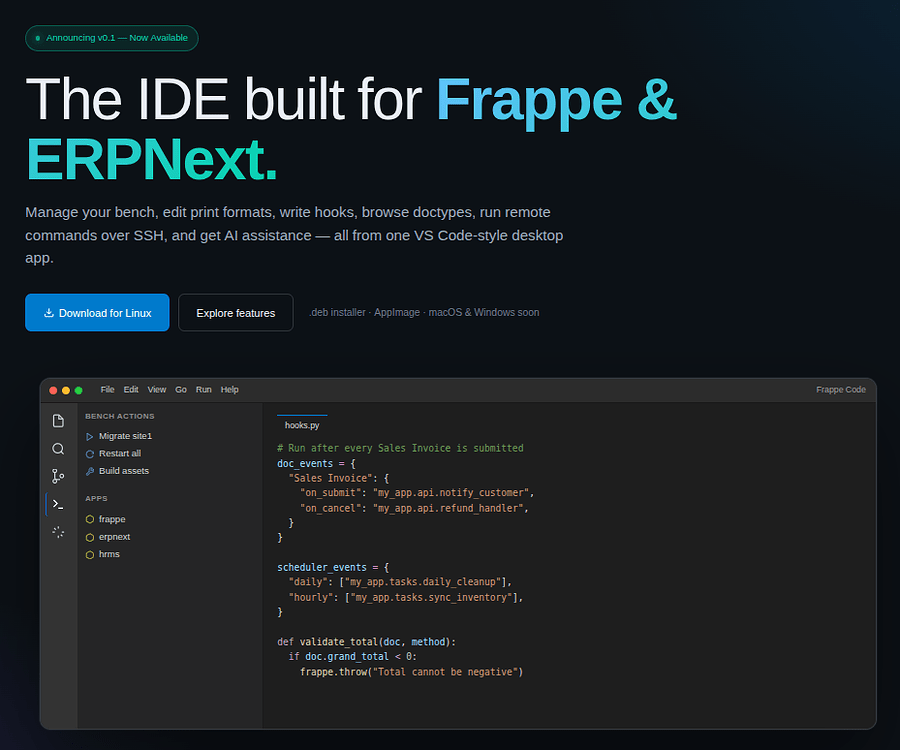
Task: Click the hero description paragraph
Action: tap(294, 235)
